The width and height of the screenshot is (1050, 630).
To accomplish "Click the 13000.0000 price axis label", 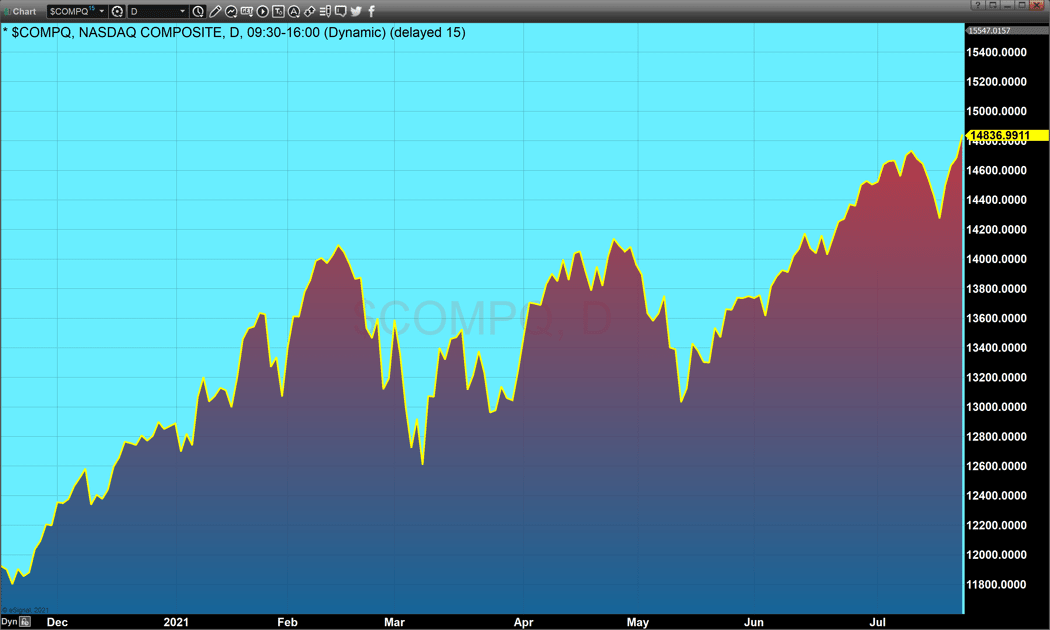I will [996, 407].
